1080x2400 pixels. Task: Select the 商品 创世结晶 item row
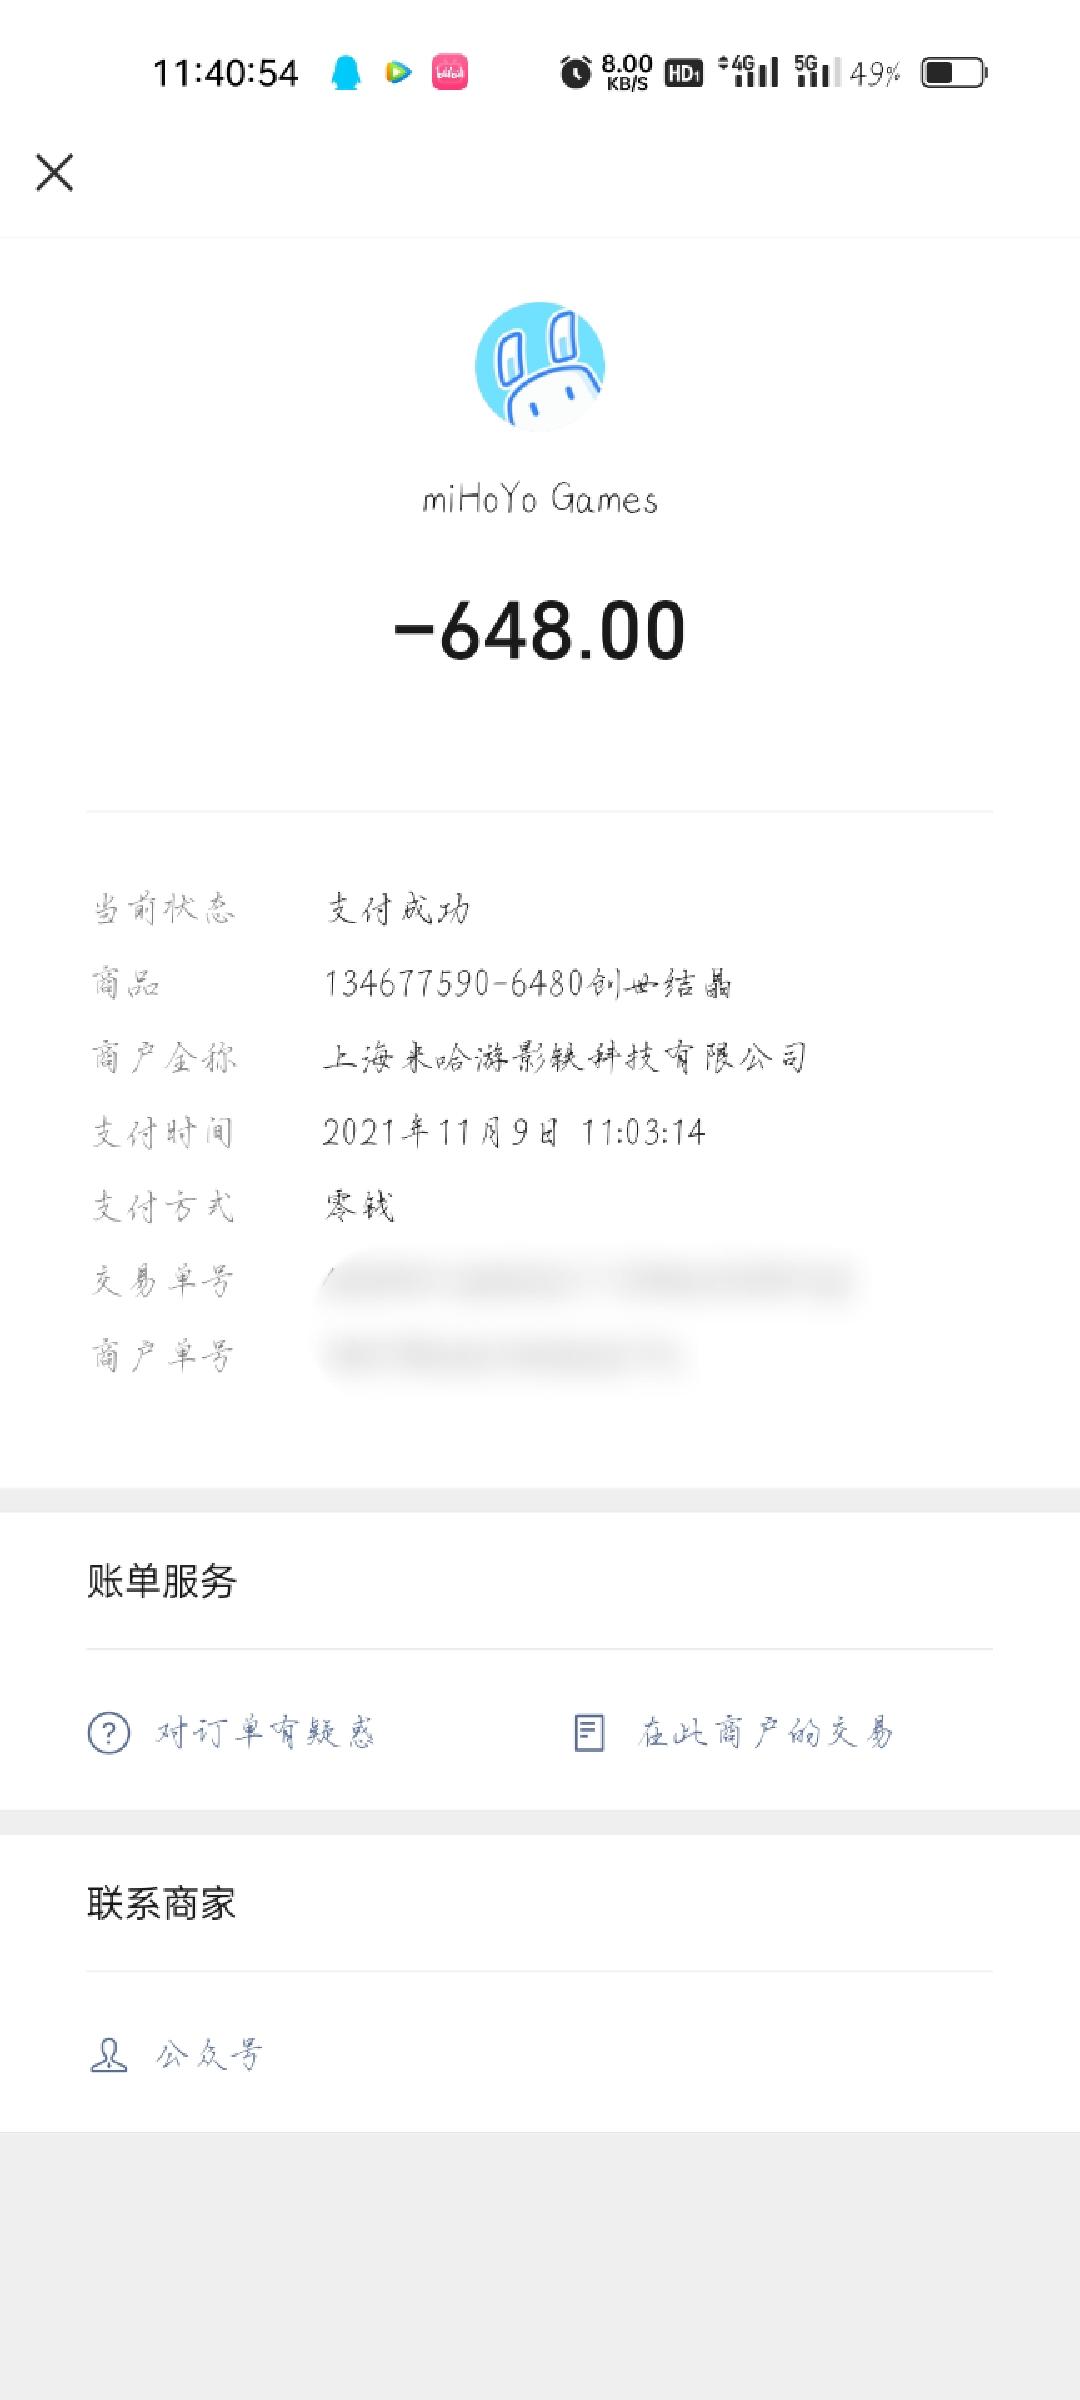[x=540, y=984]
